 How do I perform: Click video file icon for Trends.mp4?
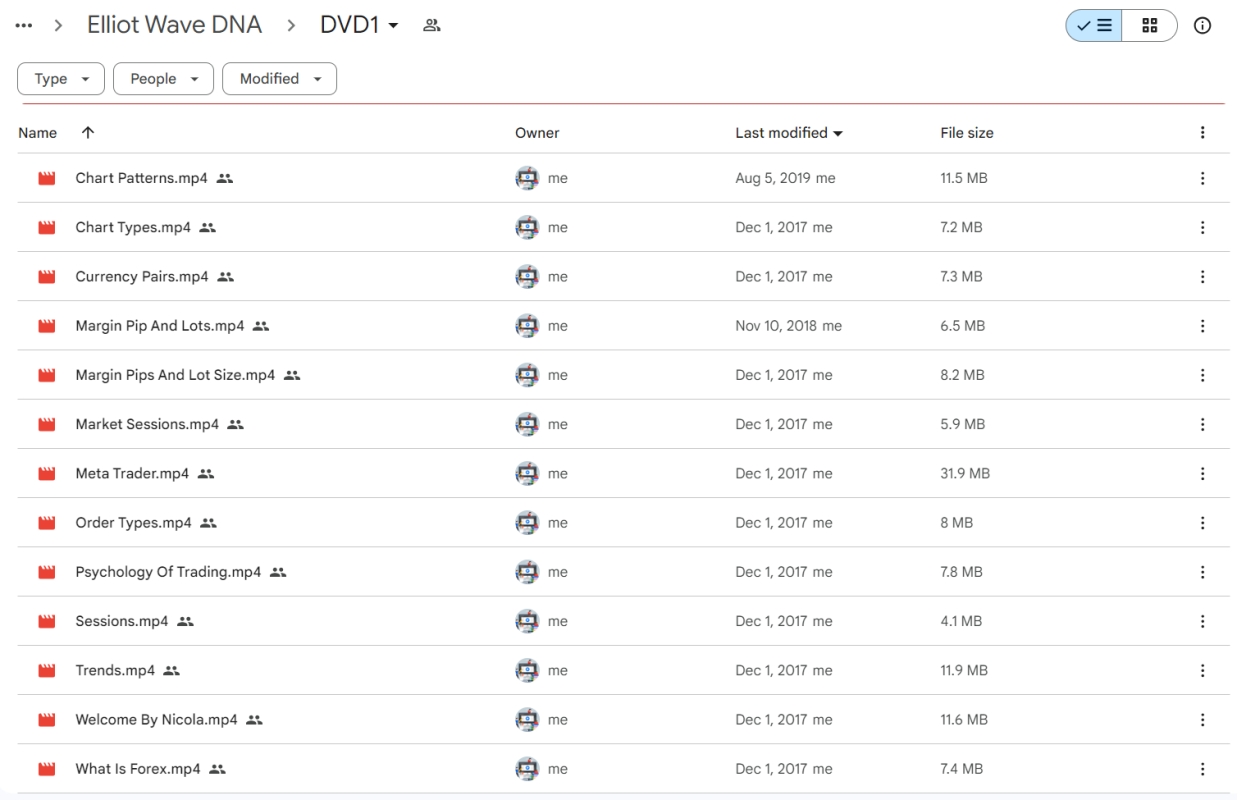[47, 671]
